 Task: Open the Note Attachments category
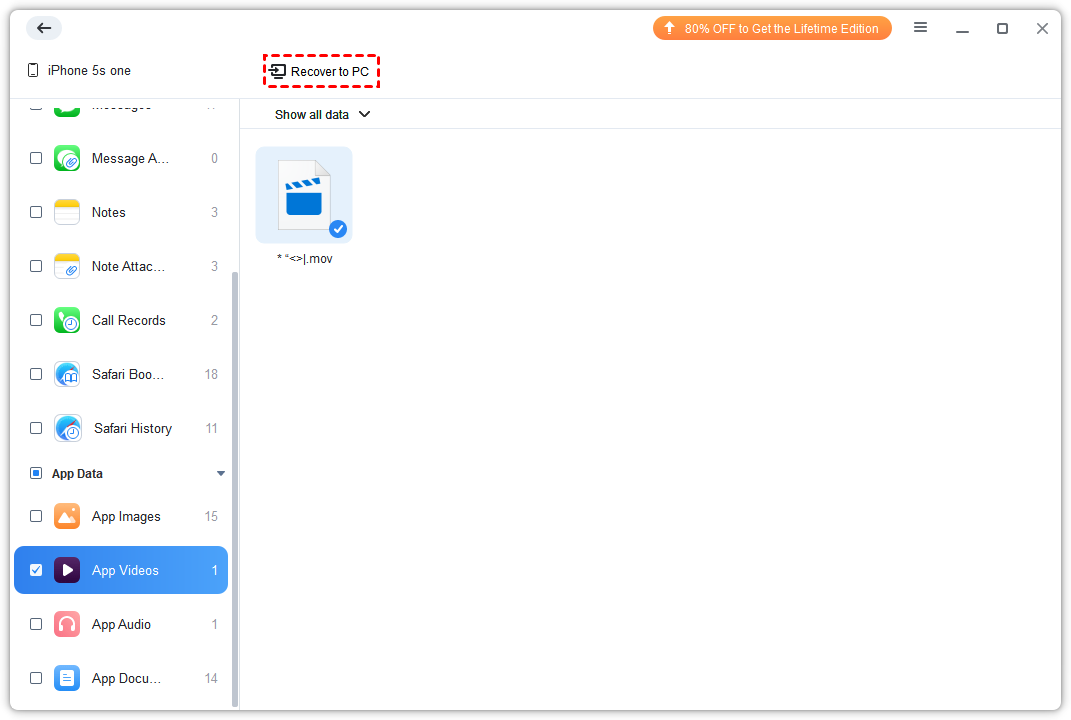point(128,266)
